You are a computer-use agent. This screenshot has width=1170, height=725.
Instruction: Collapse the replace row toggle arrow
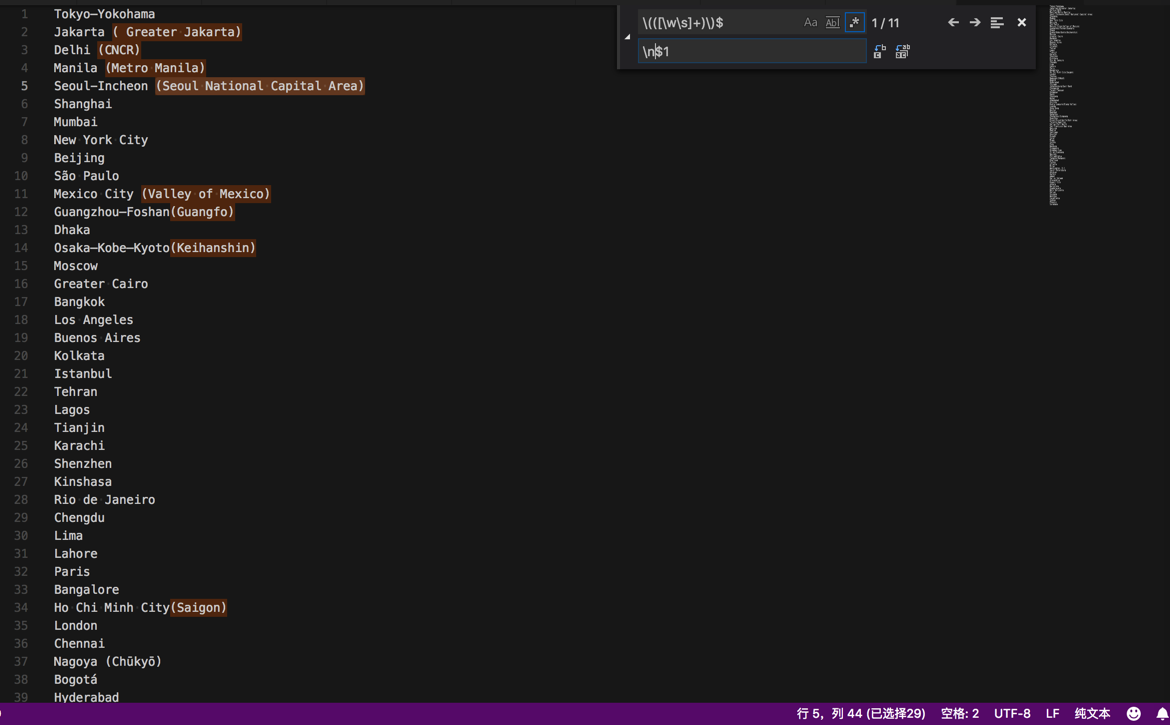628,37
